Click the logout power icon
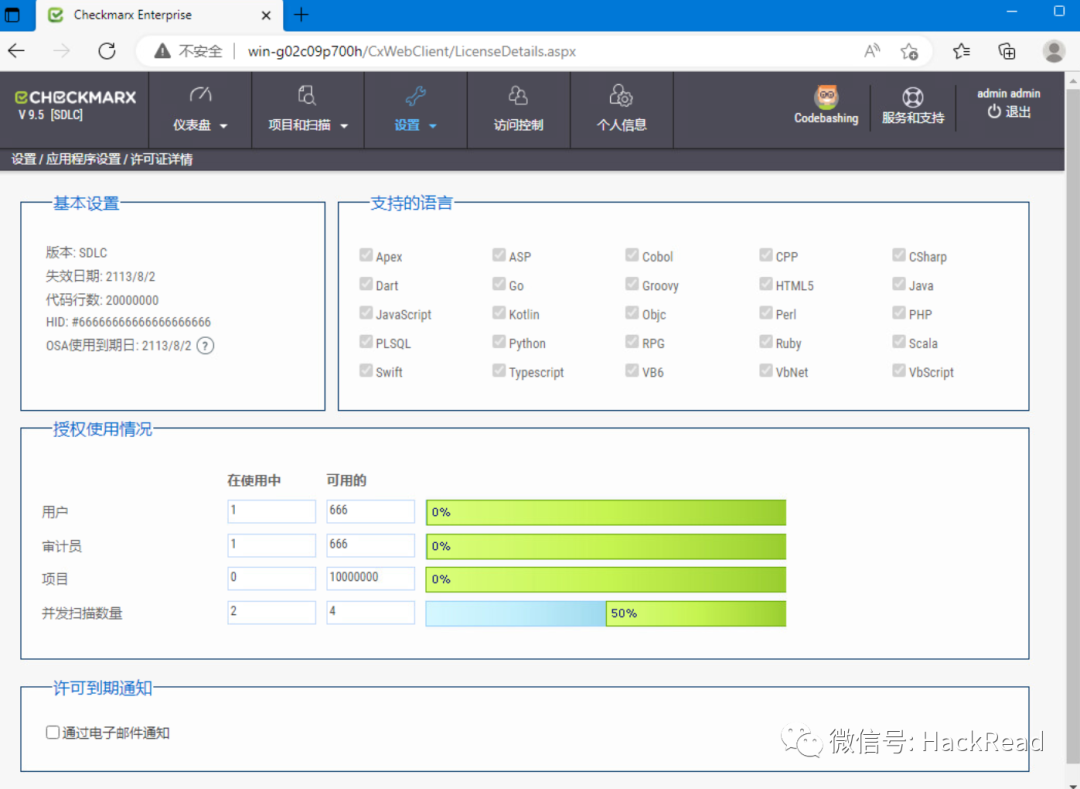Image resolution: width=1080 pixels, height=789 pixels. pyautogui.click(x=994, y=112)
